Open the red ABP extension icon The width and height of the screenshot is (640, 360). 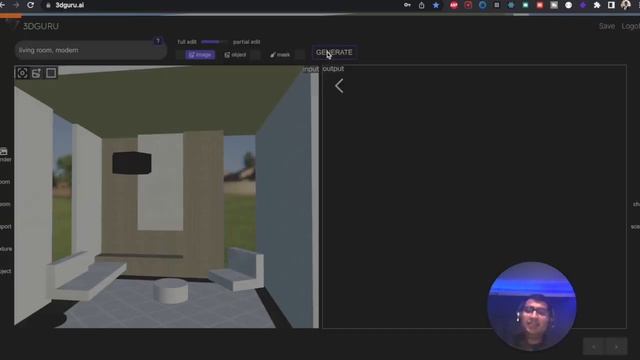pos(454,5)
